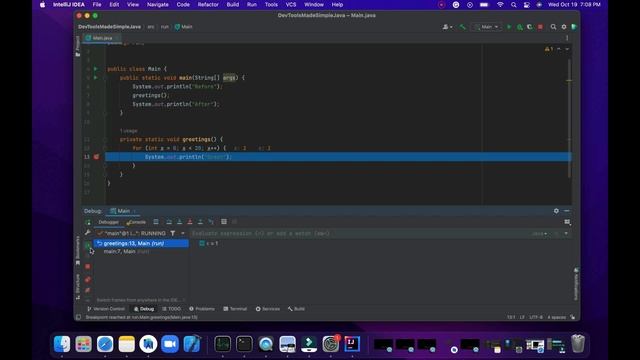Click Step Out icon in debugger toolbar
Viewport: 640px width, 360px height.
(x=200, y=222)
